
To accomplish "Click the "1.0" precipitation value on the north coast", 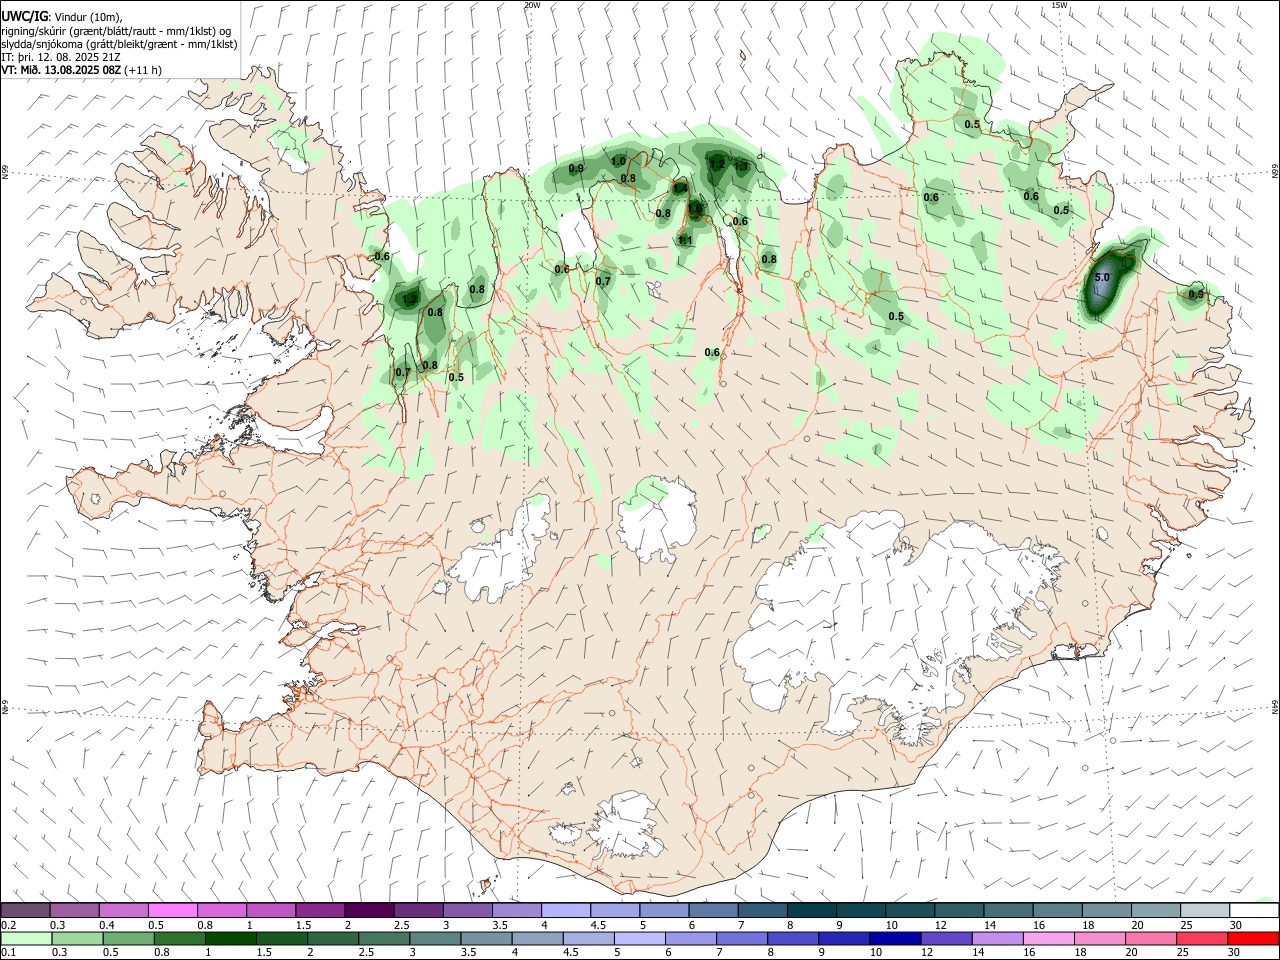I will pos(618,161).
